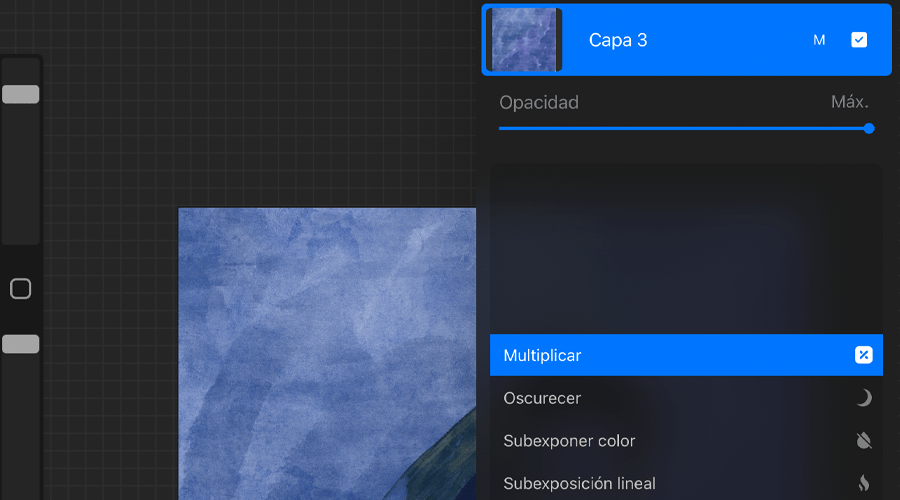This screenshot has height=500, width=900.
Task: Select the Capa 3 layer name
Action: point(618,40)
